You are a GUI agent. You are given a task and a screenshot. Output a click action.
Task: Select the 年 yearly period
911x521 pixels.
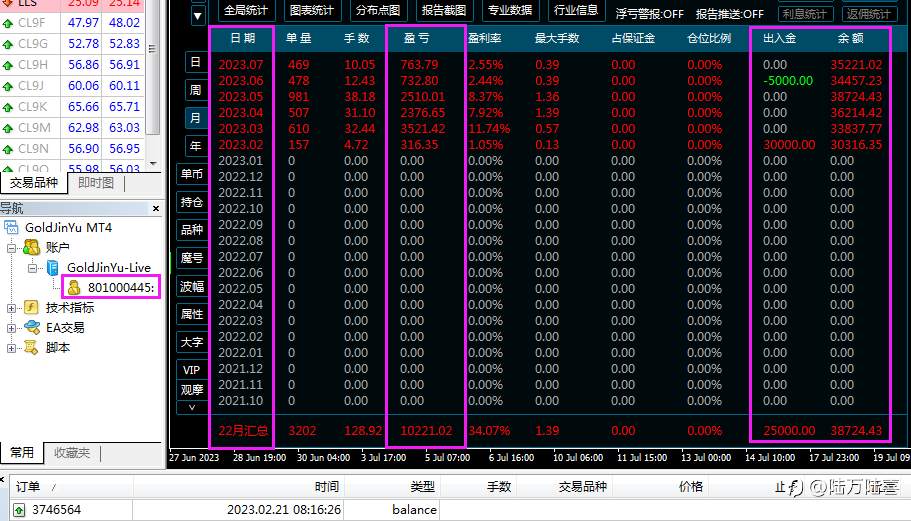pyautogui.click(x=196, y=146)
